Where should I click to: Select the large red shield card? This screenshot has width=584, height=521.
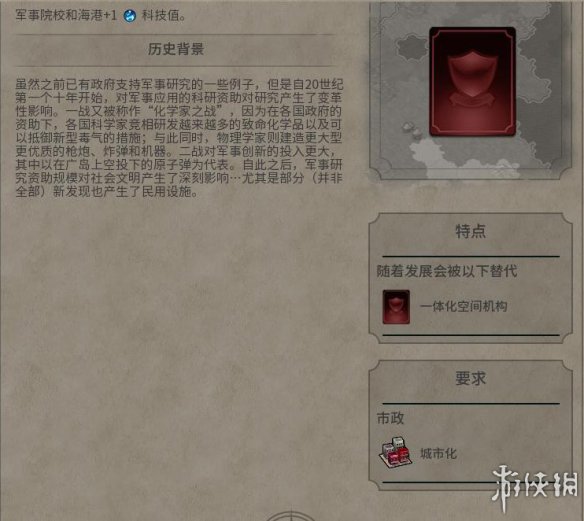[x=472, y=82]
